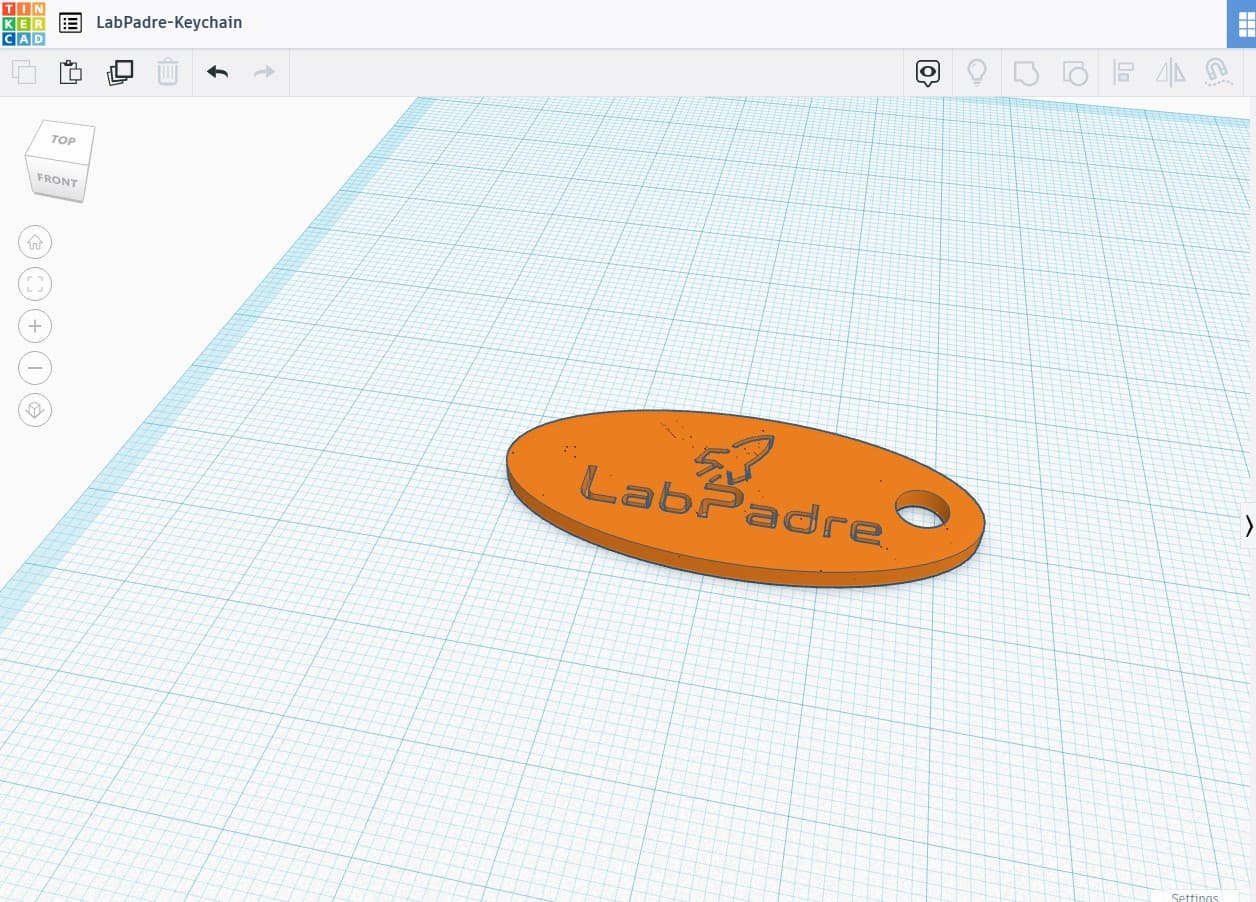Undo the last action
This screenshot has width=1256, height=902.
point(217,72)
